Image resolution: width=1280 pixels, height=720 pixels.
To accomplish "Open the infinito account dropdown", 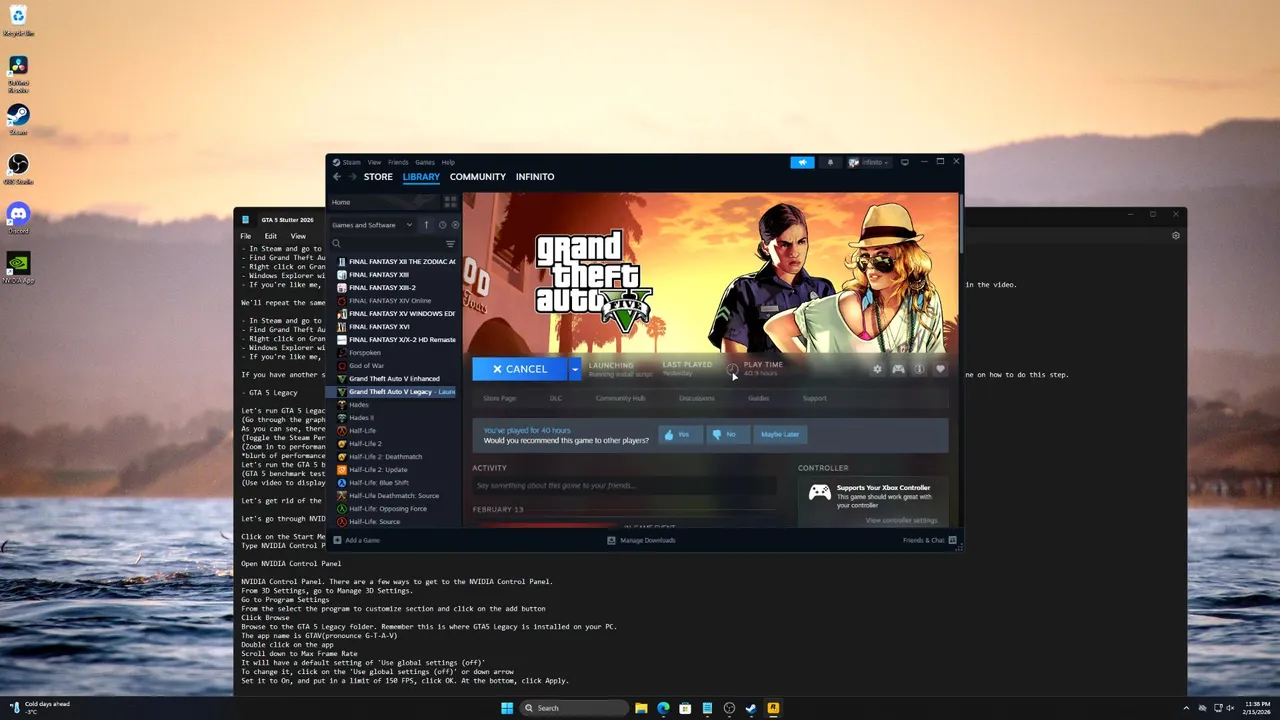I will point(869,162).
